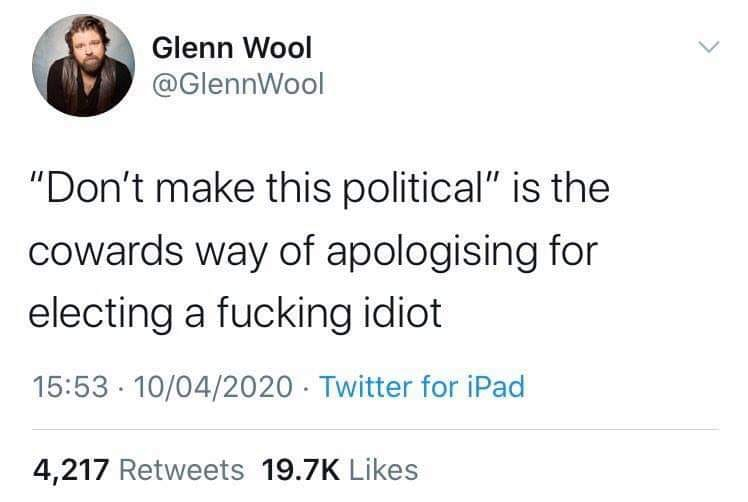Image resolution: width=748 pixels, height=502 pixels.
Task: Open the @GlennWool handle link
Action: [x=238, y=84]
